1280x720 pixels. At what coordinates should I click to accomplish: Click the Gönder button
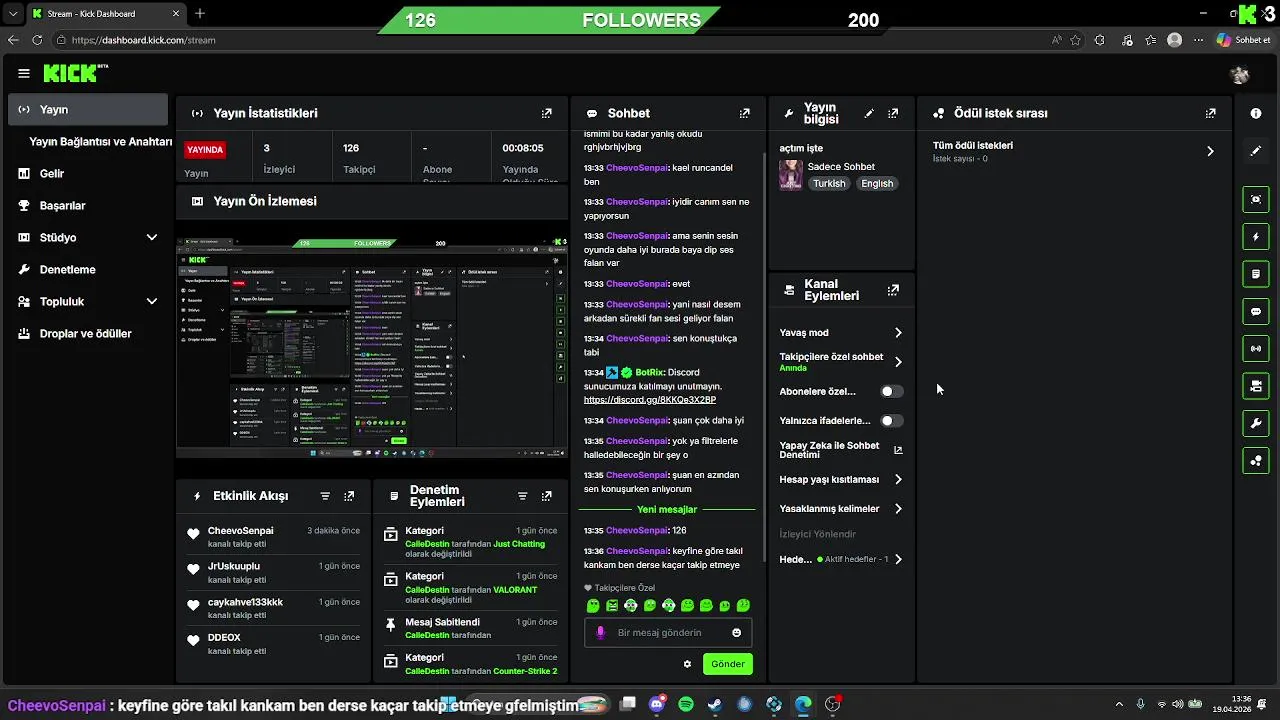point(728,664)
